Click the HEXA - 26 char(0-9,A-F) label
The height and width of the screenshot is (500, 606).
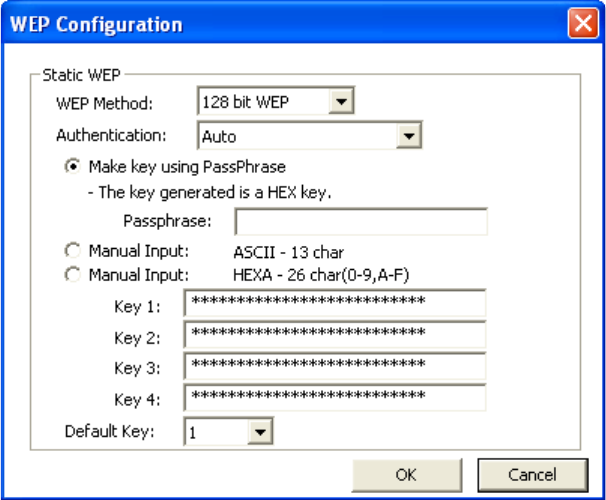321,275
